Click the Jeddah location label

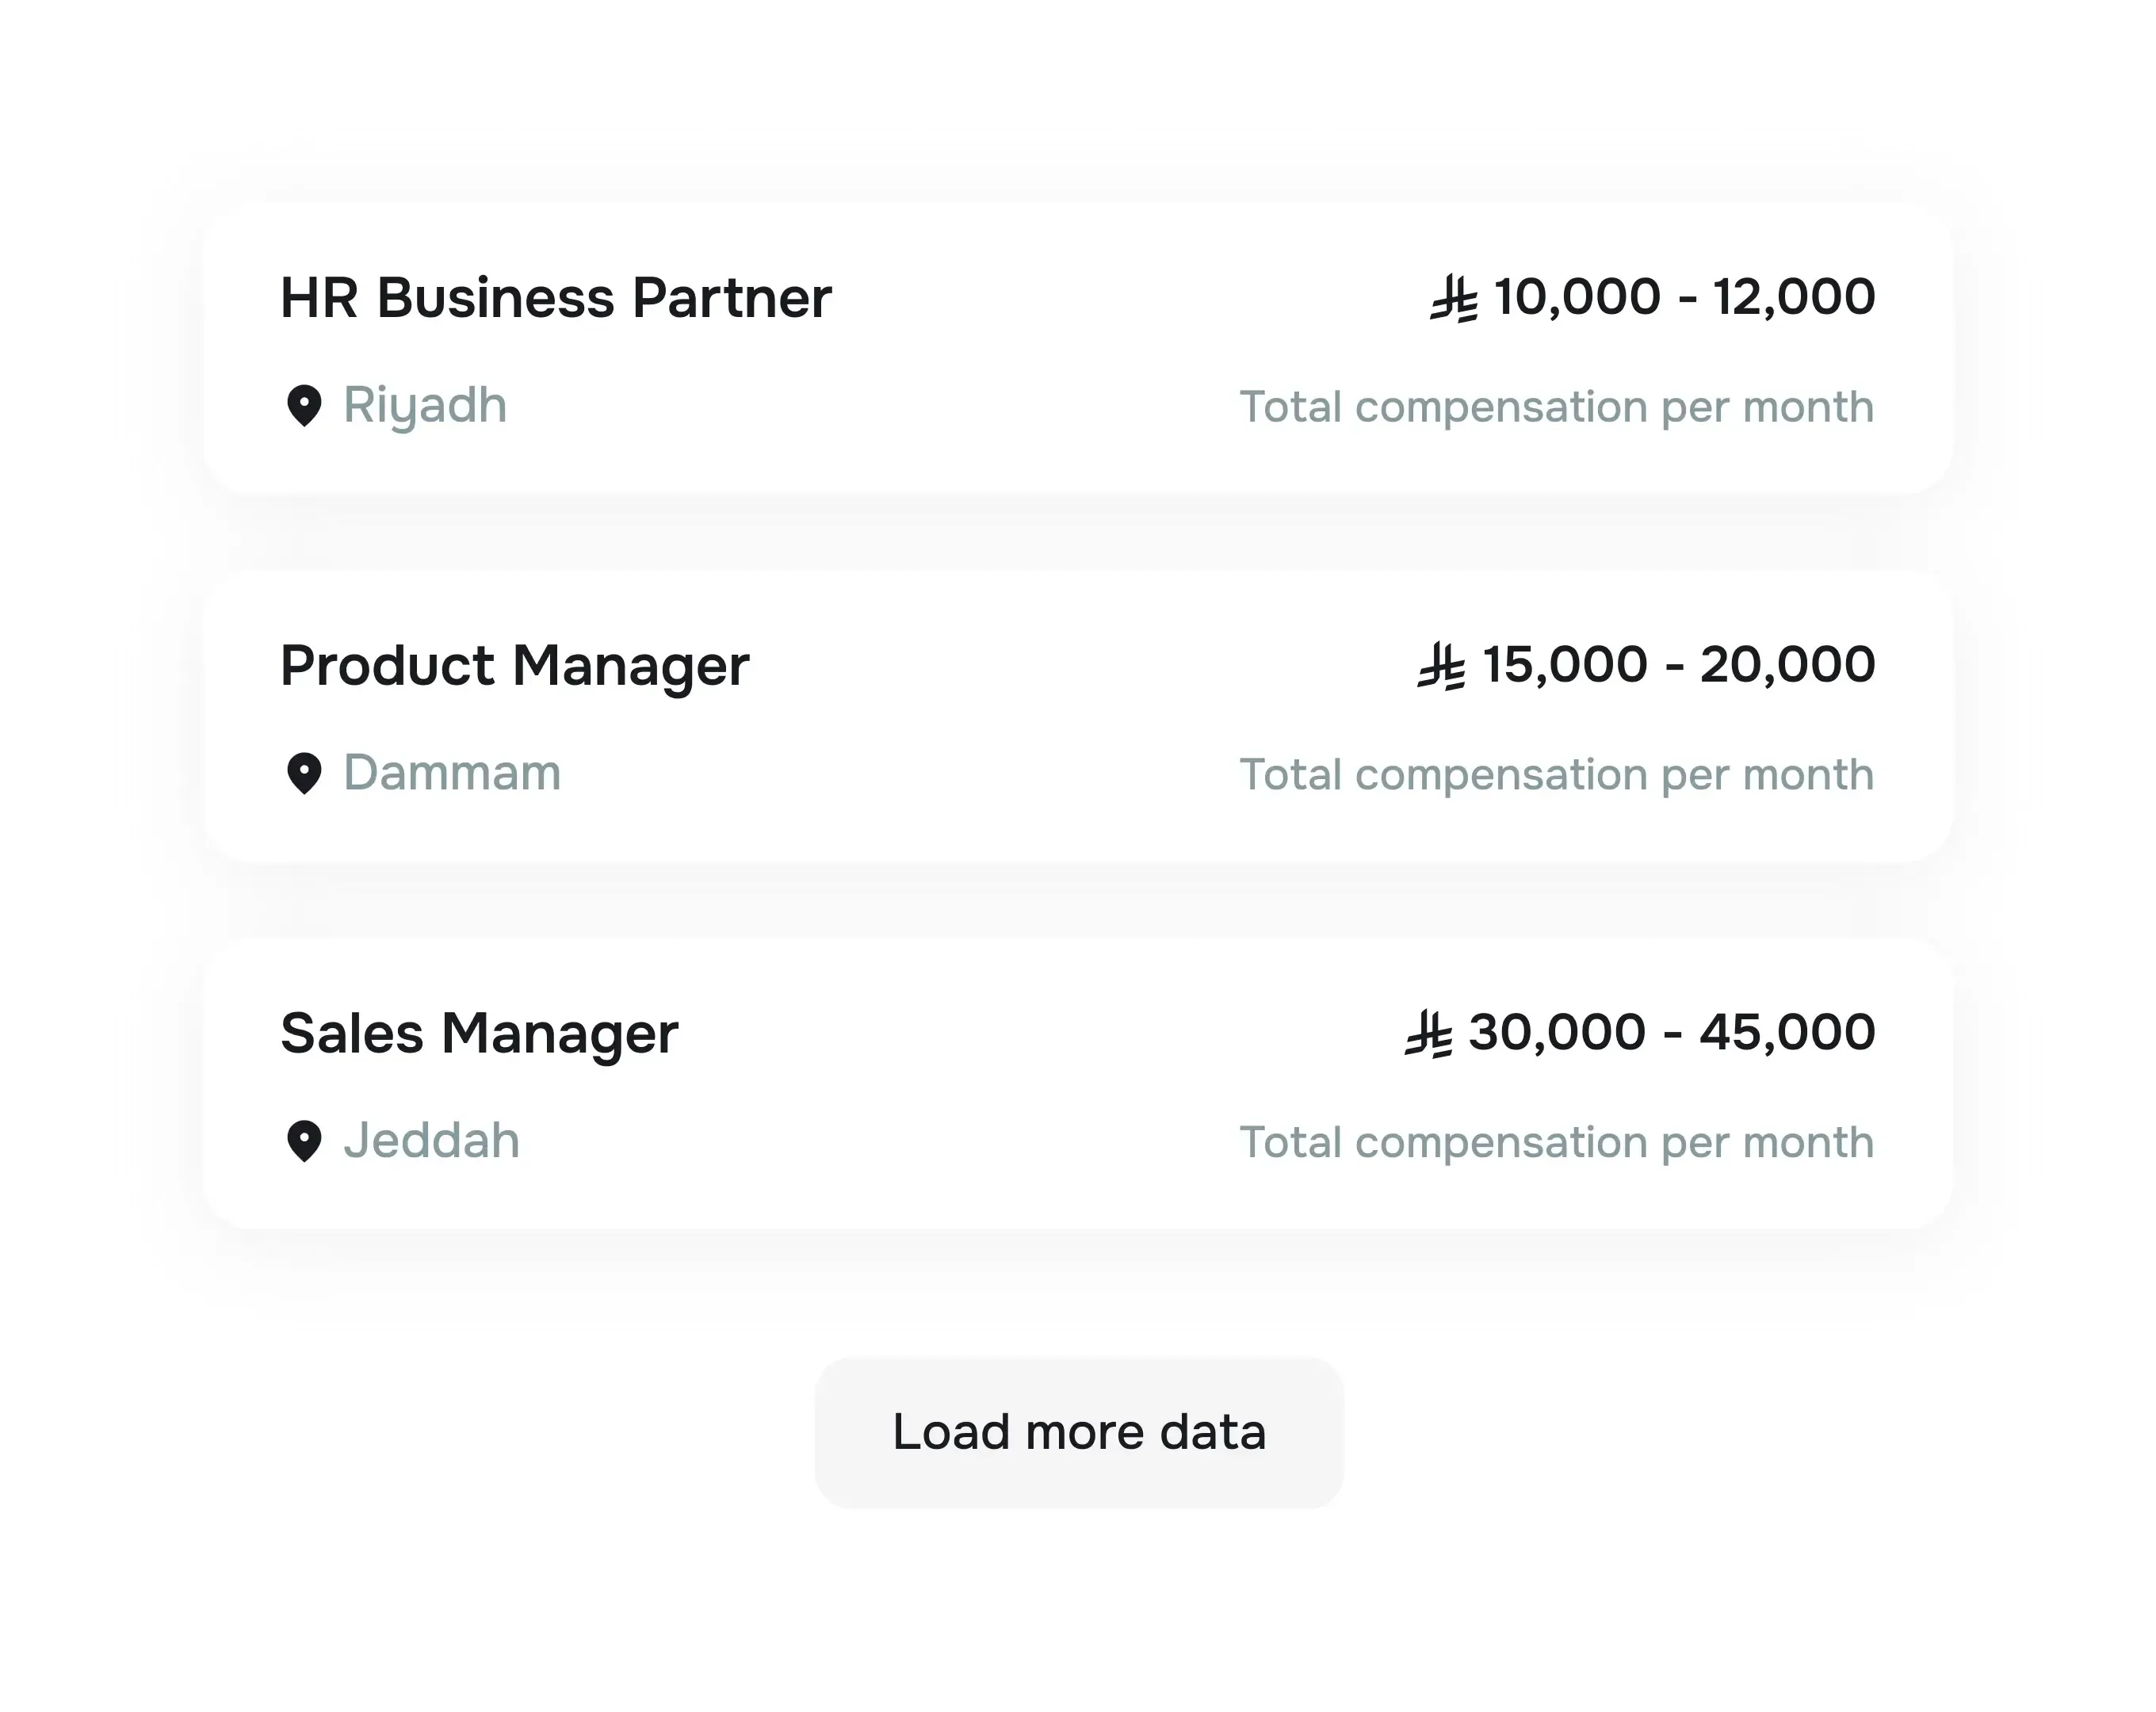[431, 1140]
